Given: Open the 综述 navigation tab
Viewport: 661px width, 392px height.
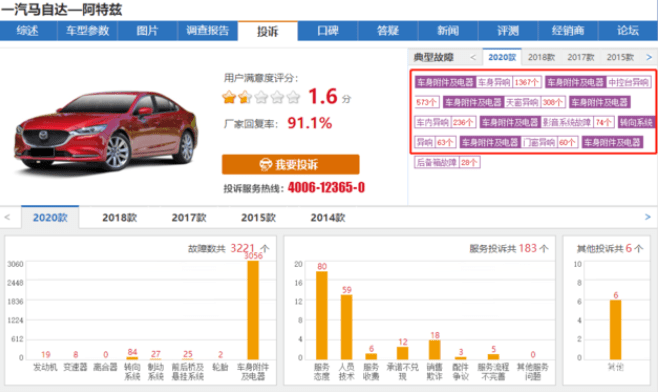Looking at the screenshot, I should tap(28, 31).
